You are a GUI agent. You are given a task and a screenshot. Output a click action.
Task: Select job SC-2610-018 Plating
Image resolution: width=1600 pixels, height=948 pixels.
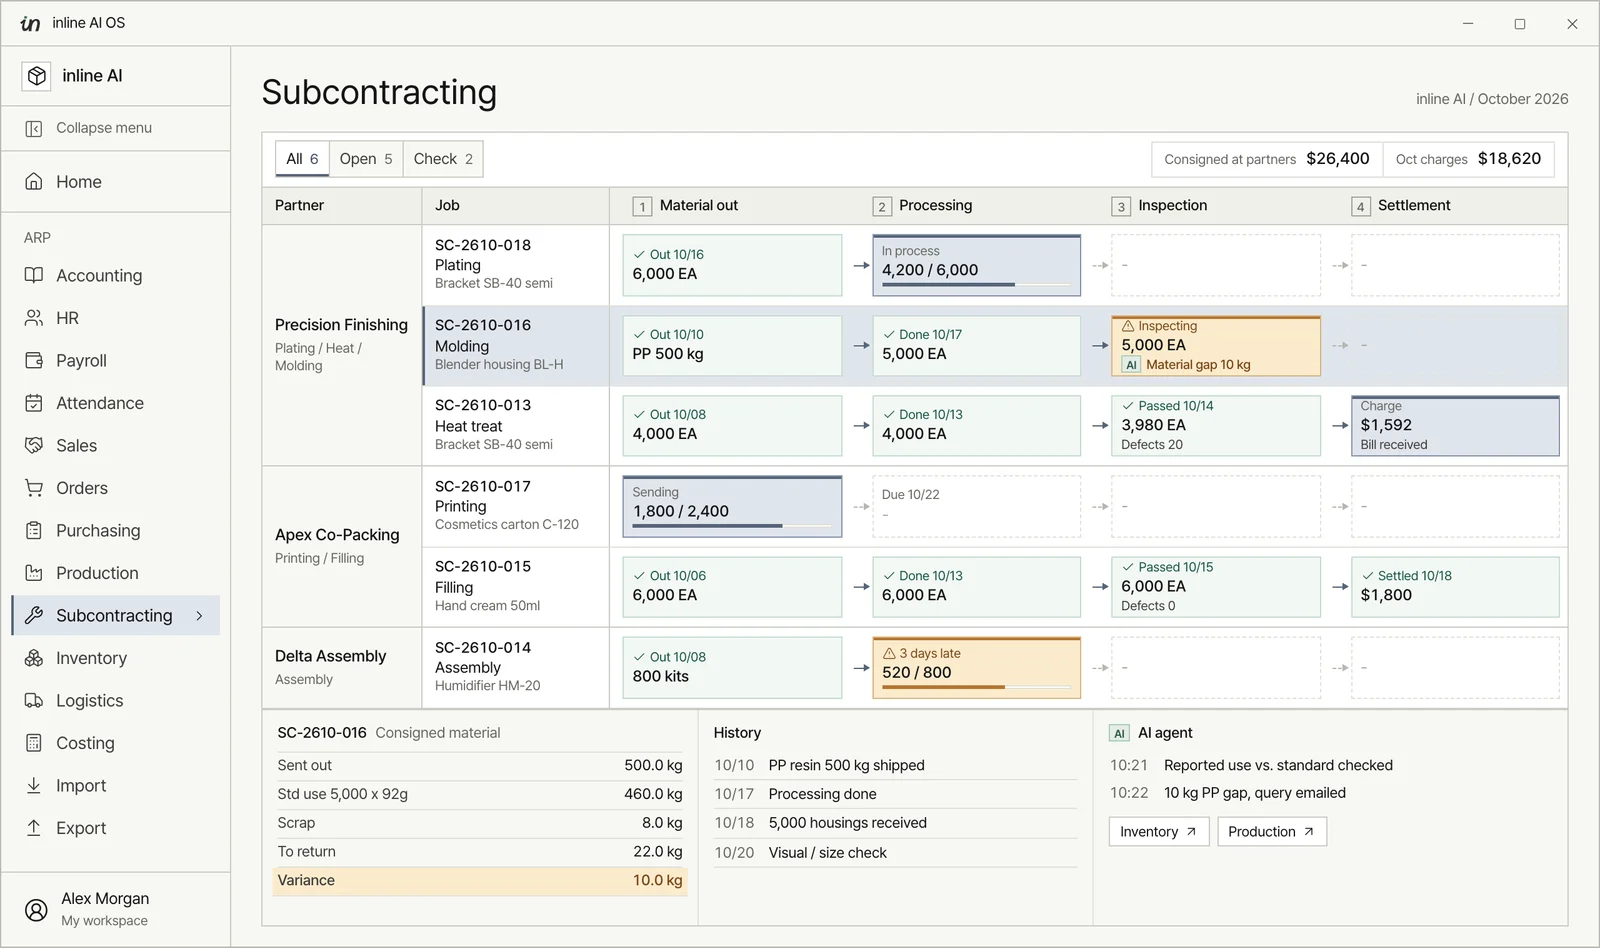[x=515, y=265]
